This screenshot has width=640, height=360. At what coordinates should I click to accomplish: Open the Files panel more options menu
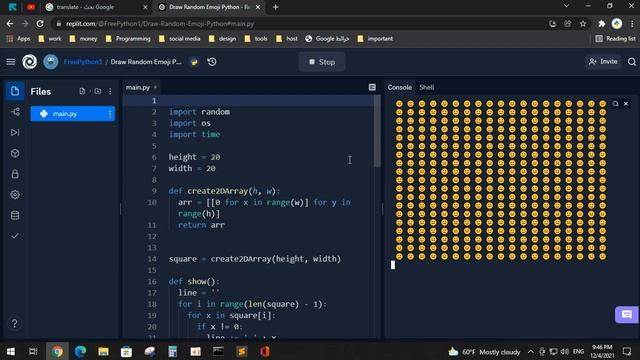point(110,91)
